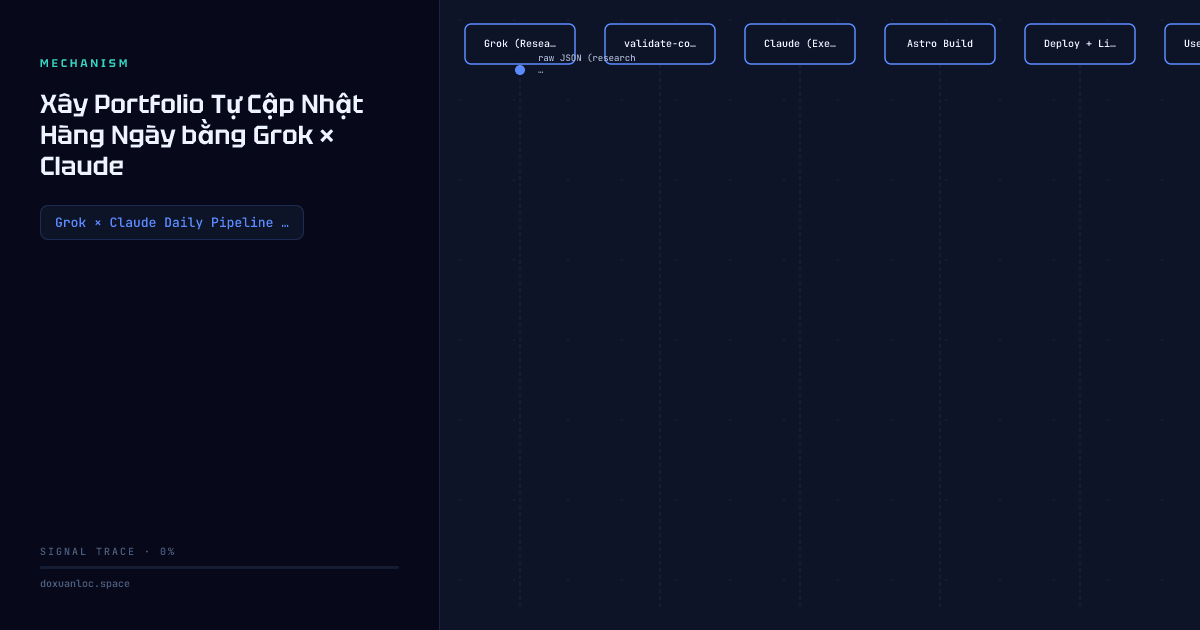Click the MECHANISM section label

pos(85,64)
